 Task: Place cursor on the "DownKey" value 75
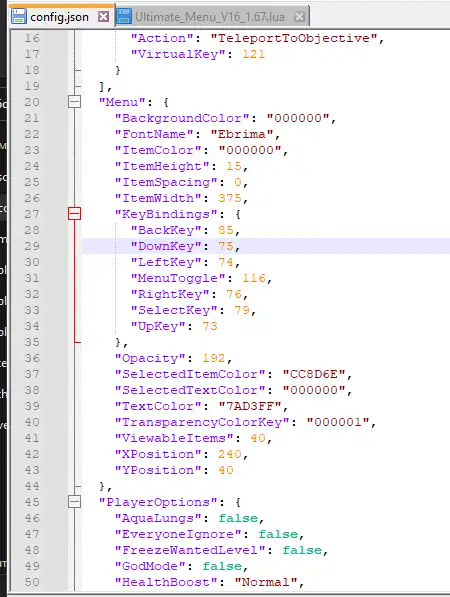[225, 246]
